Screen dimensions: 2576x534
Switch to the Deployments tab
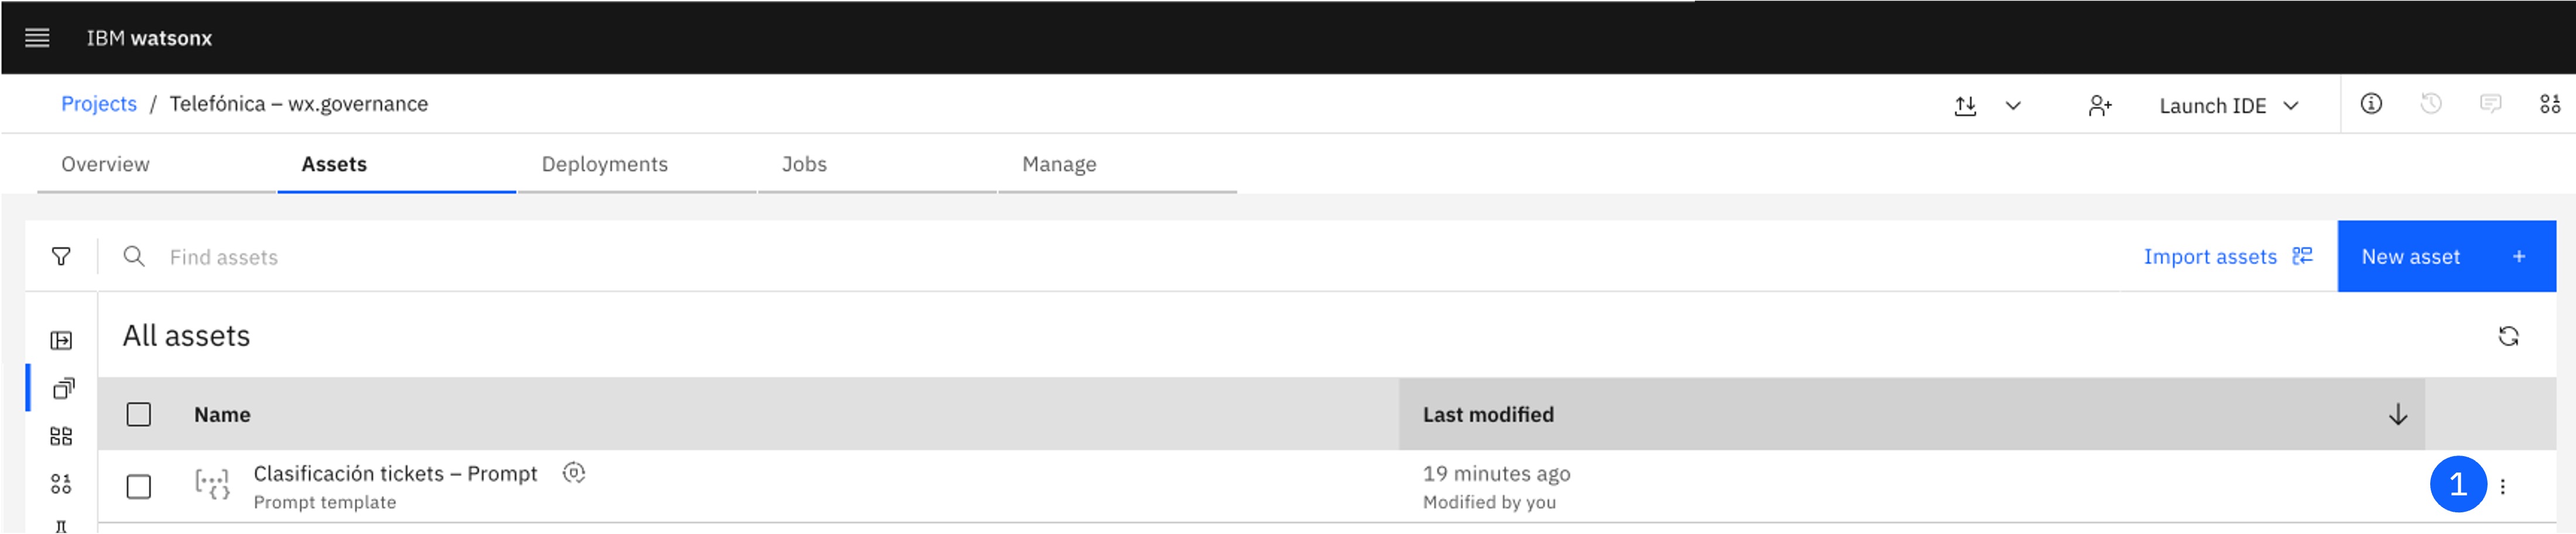tap(604, 164)
